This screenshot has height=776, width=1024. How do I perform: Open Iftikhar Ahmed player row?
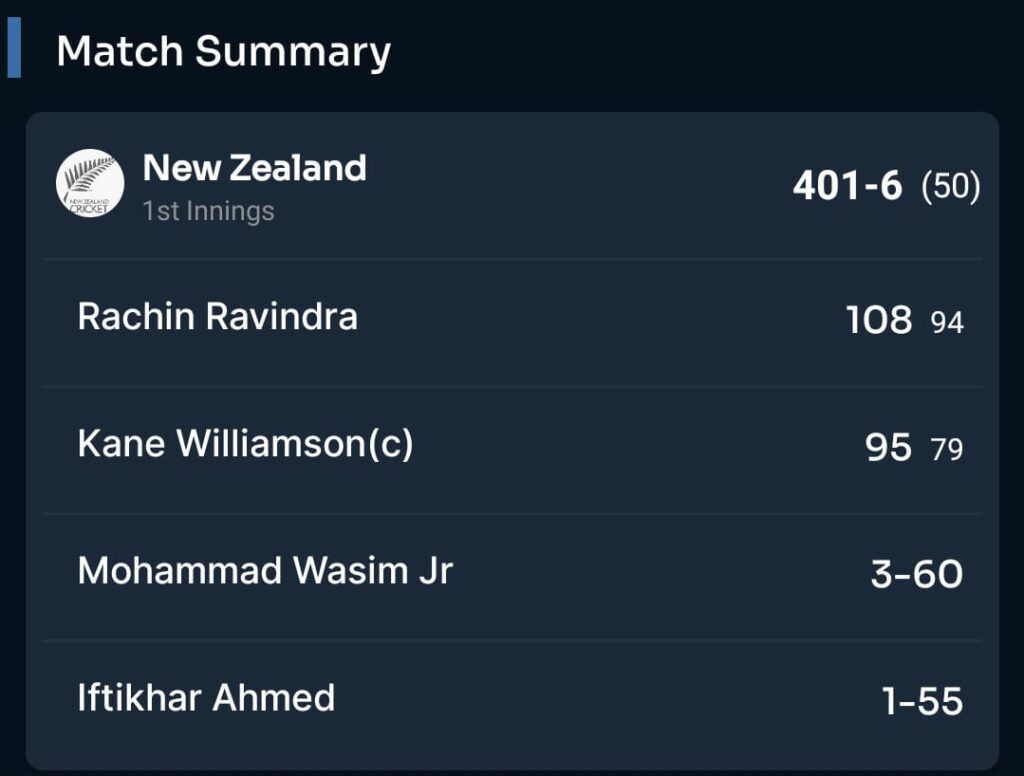tap(513, 703)
